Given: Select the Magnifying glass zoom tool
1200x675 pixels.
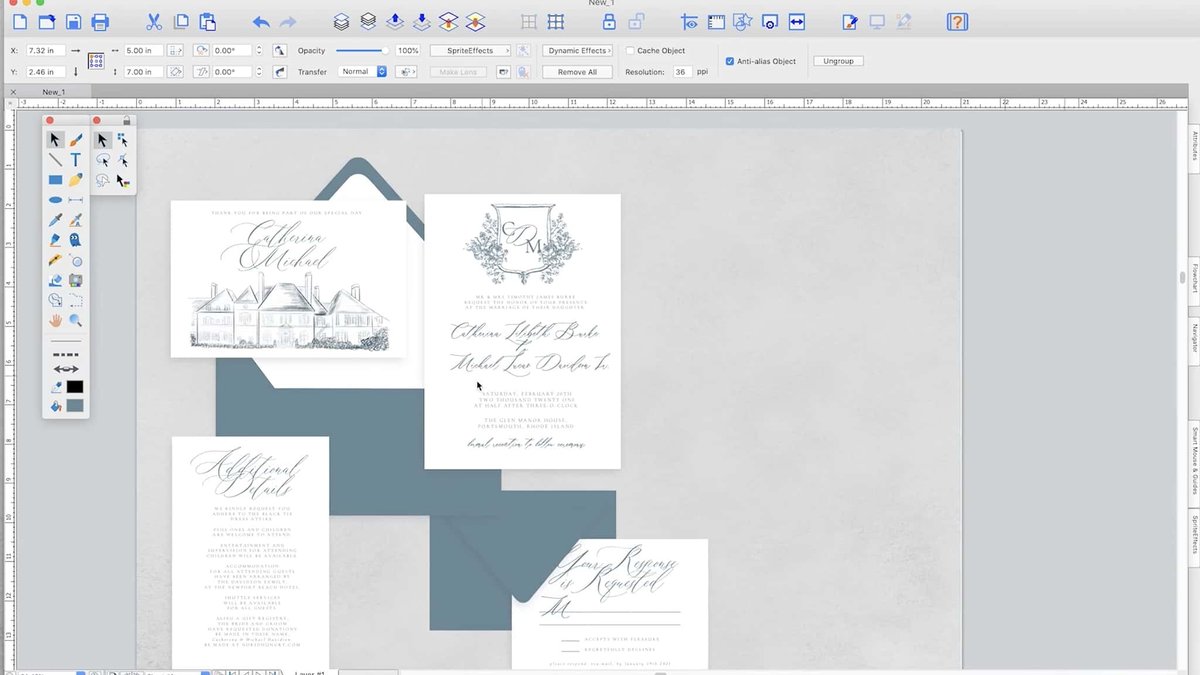Looking at the screenshot, I should 76,321.
